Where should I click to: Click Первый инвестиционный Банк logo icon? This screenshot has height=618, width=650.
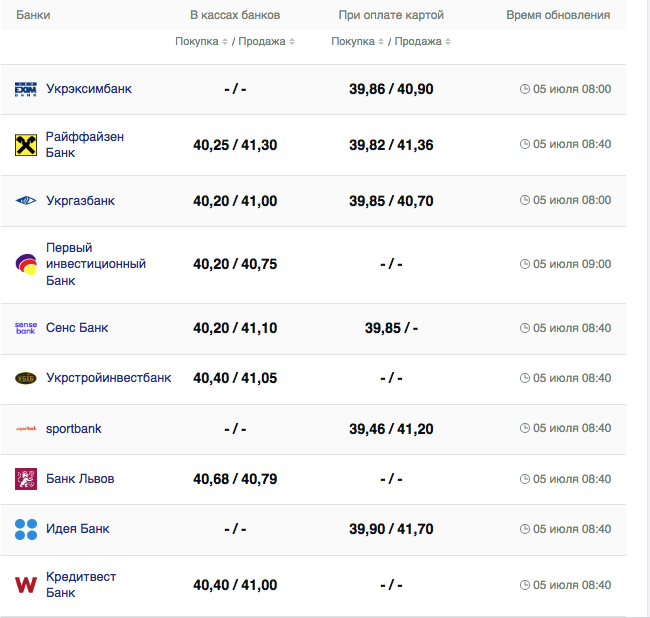[x=26, y=264]
